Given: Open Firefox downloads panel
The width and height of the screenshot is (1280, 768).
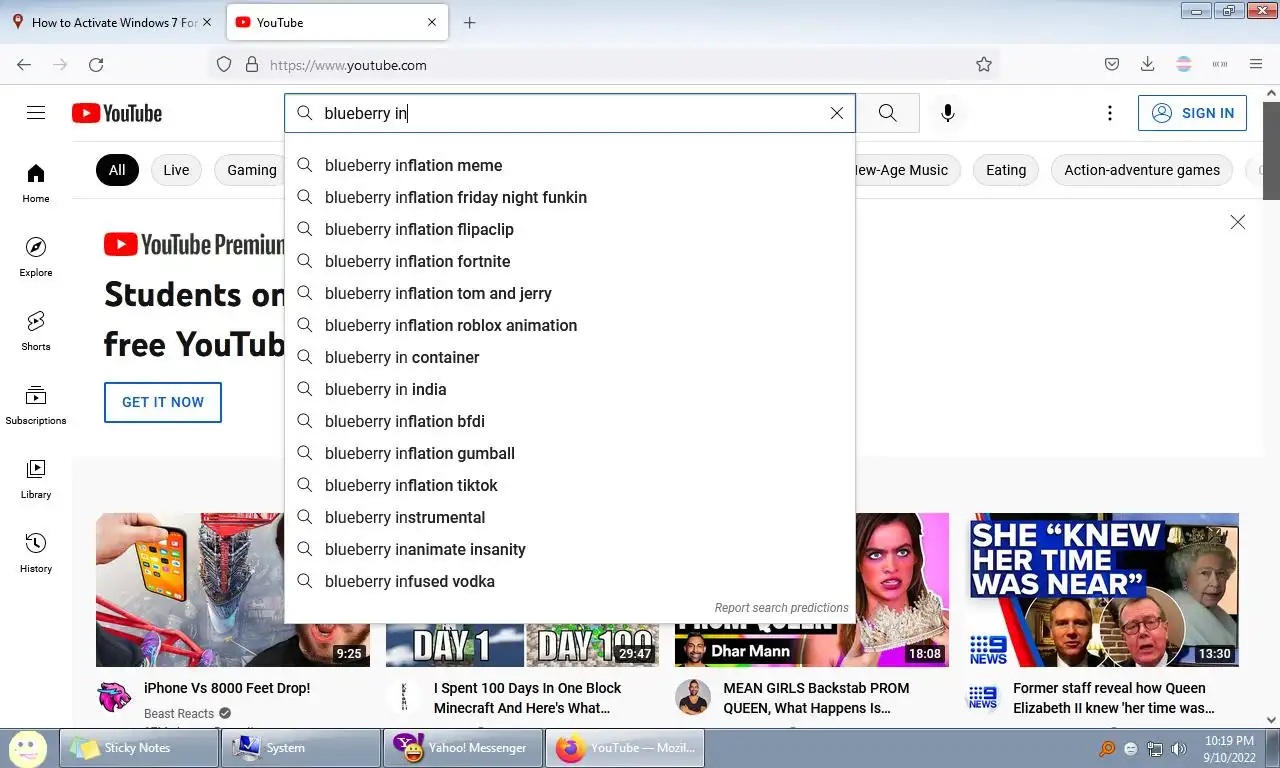Looking at the screenshot, I should coord(1147,65).
